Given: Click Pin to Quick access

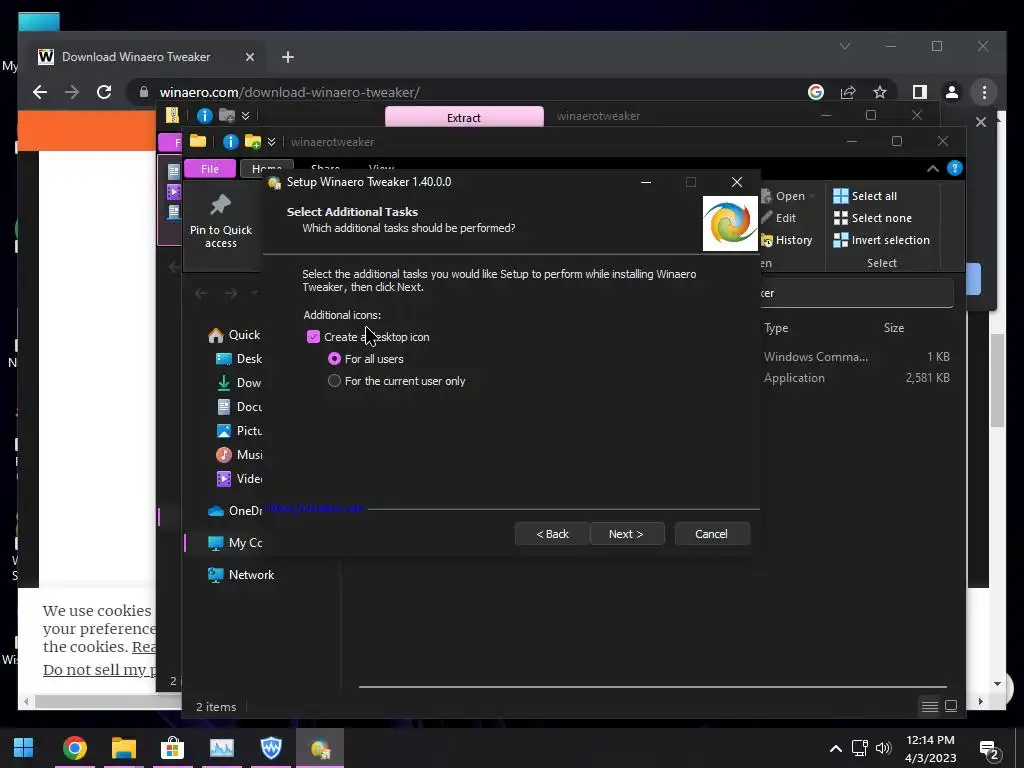Looking at the screenshot, I should [221, 222].
